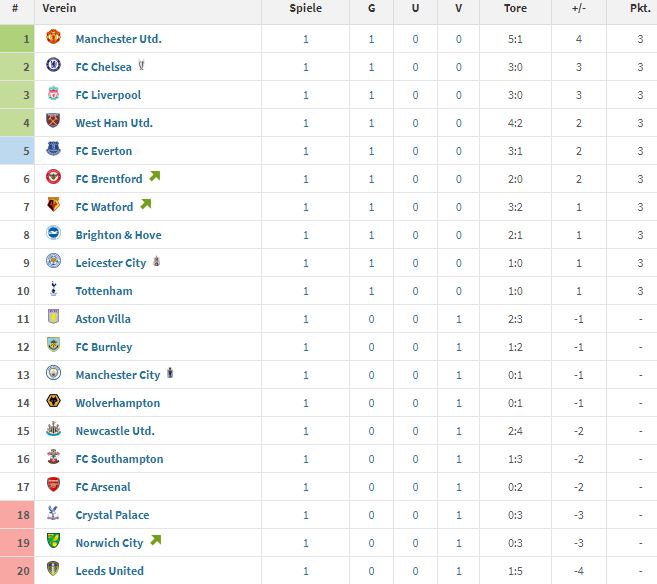Open Aston Villa's games count link
The height and width of the screenshot is (584, 657).
(x=305, y=319)
